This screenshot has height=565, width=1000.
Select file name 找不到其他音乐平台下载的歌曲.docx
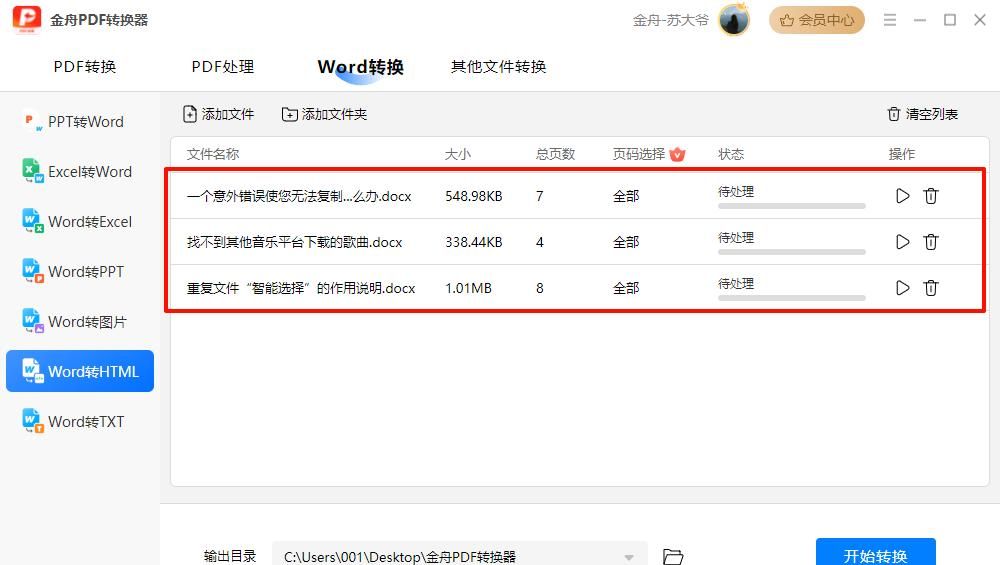point(295,242)
